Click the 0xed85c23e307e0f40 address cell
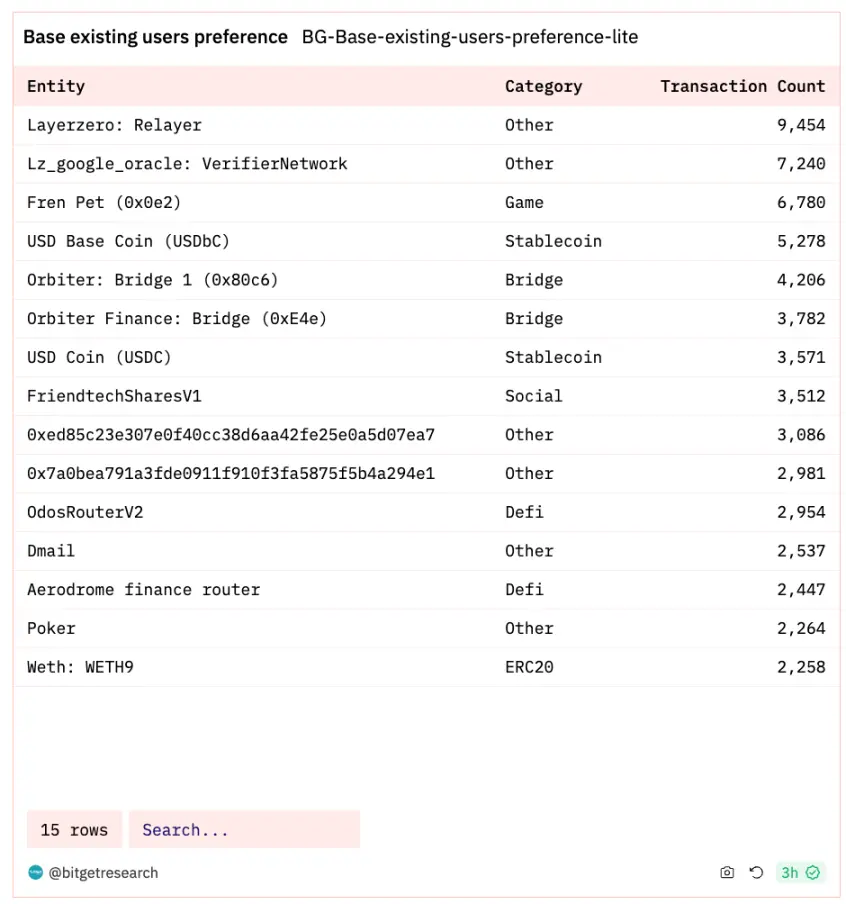Image resolution: width=846 pixels, height=904 pixels. 231,435
